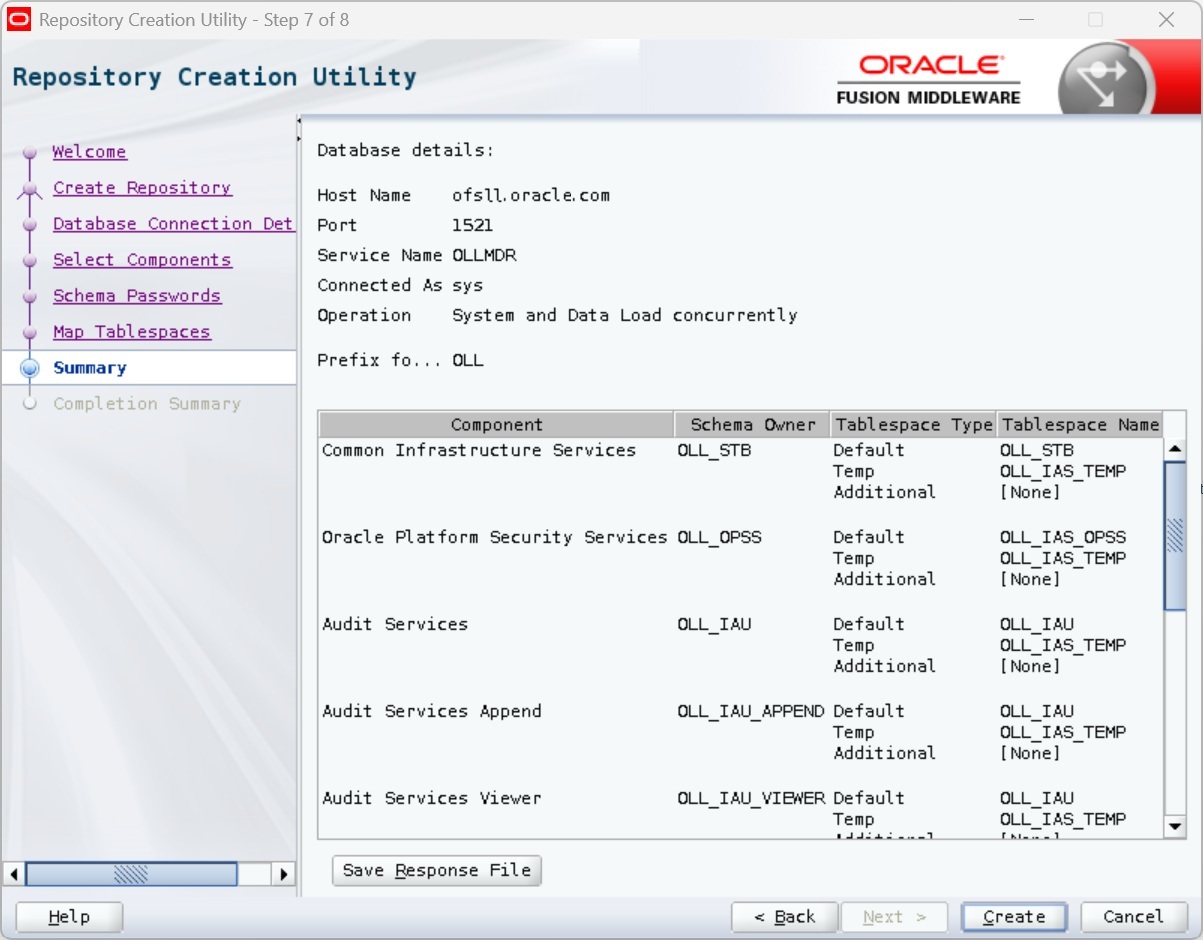This screenshot has width=1203, height=940.
Task: Go to Map Tablespaces step
Action: coord(131,332)
